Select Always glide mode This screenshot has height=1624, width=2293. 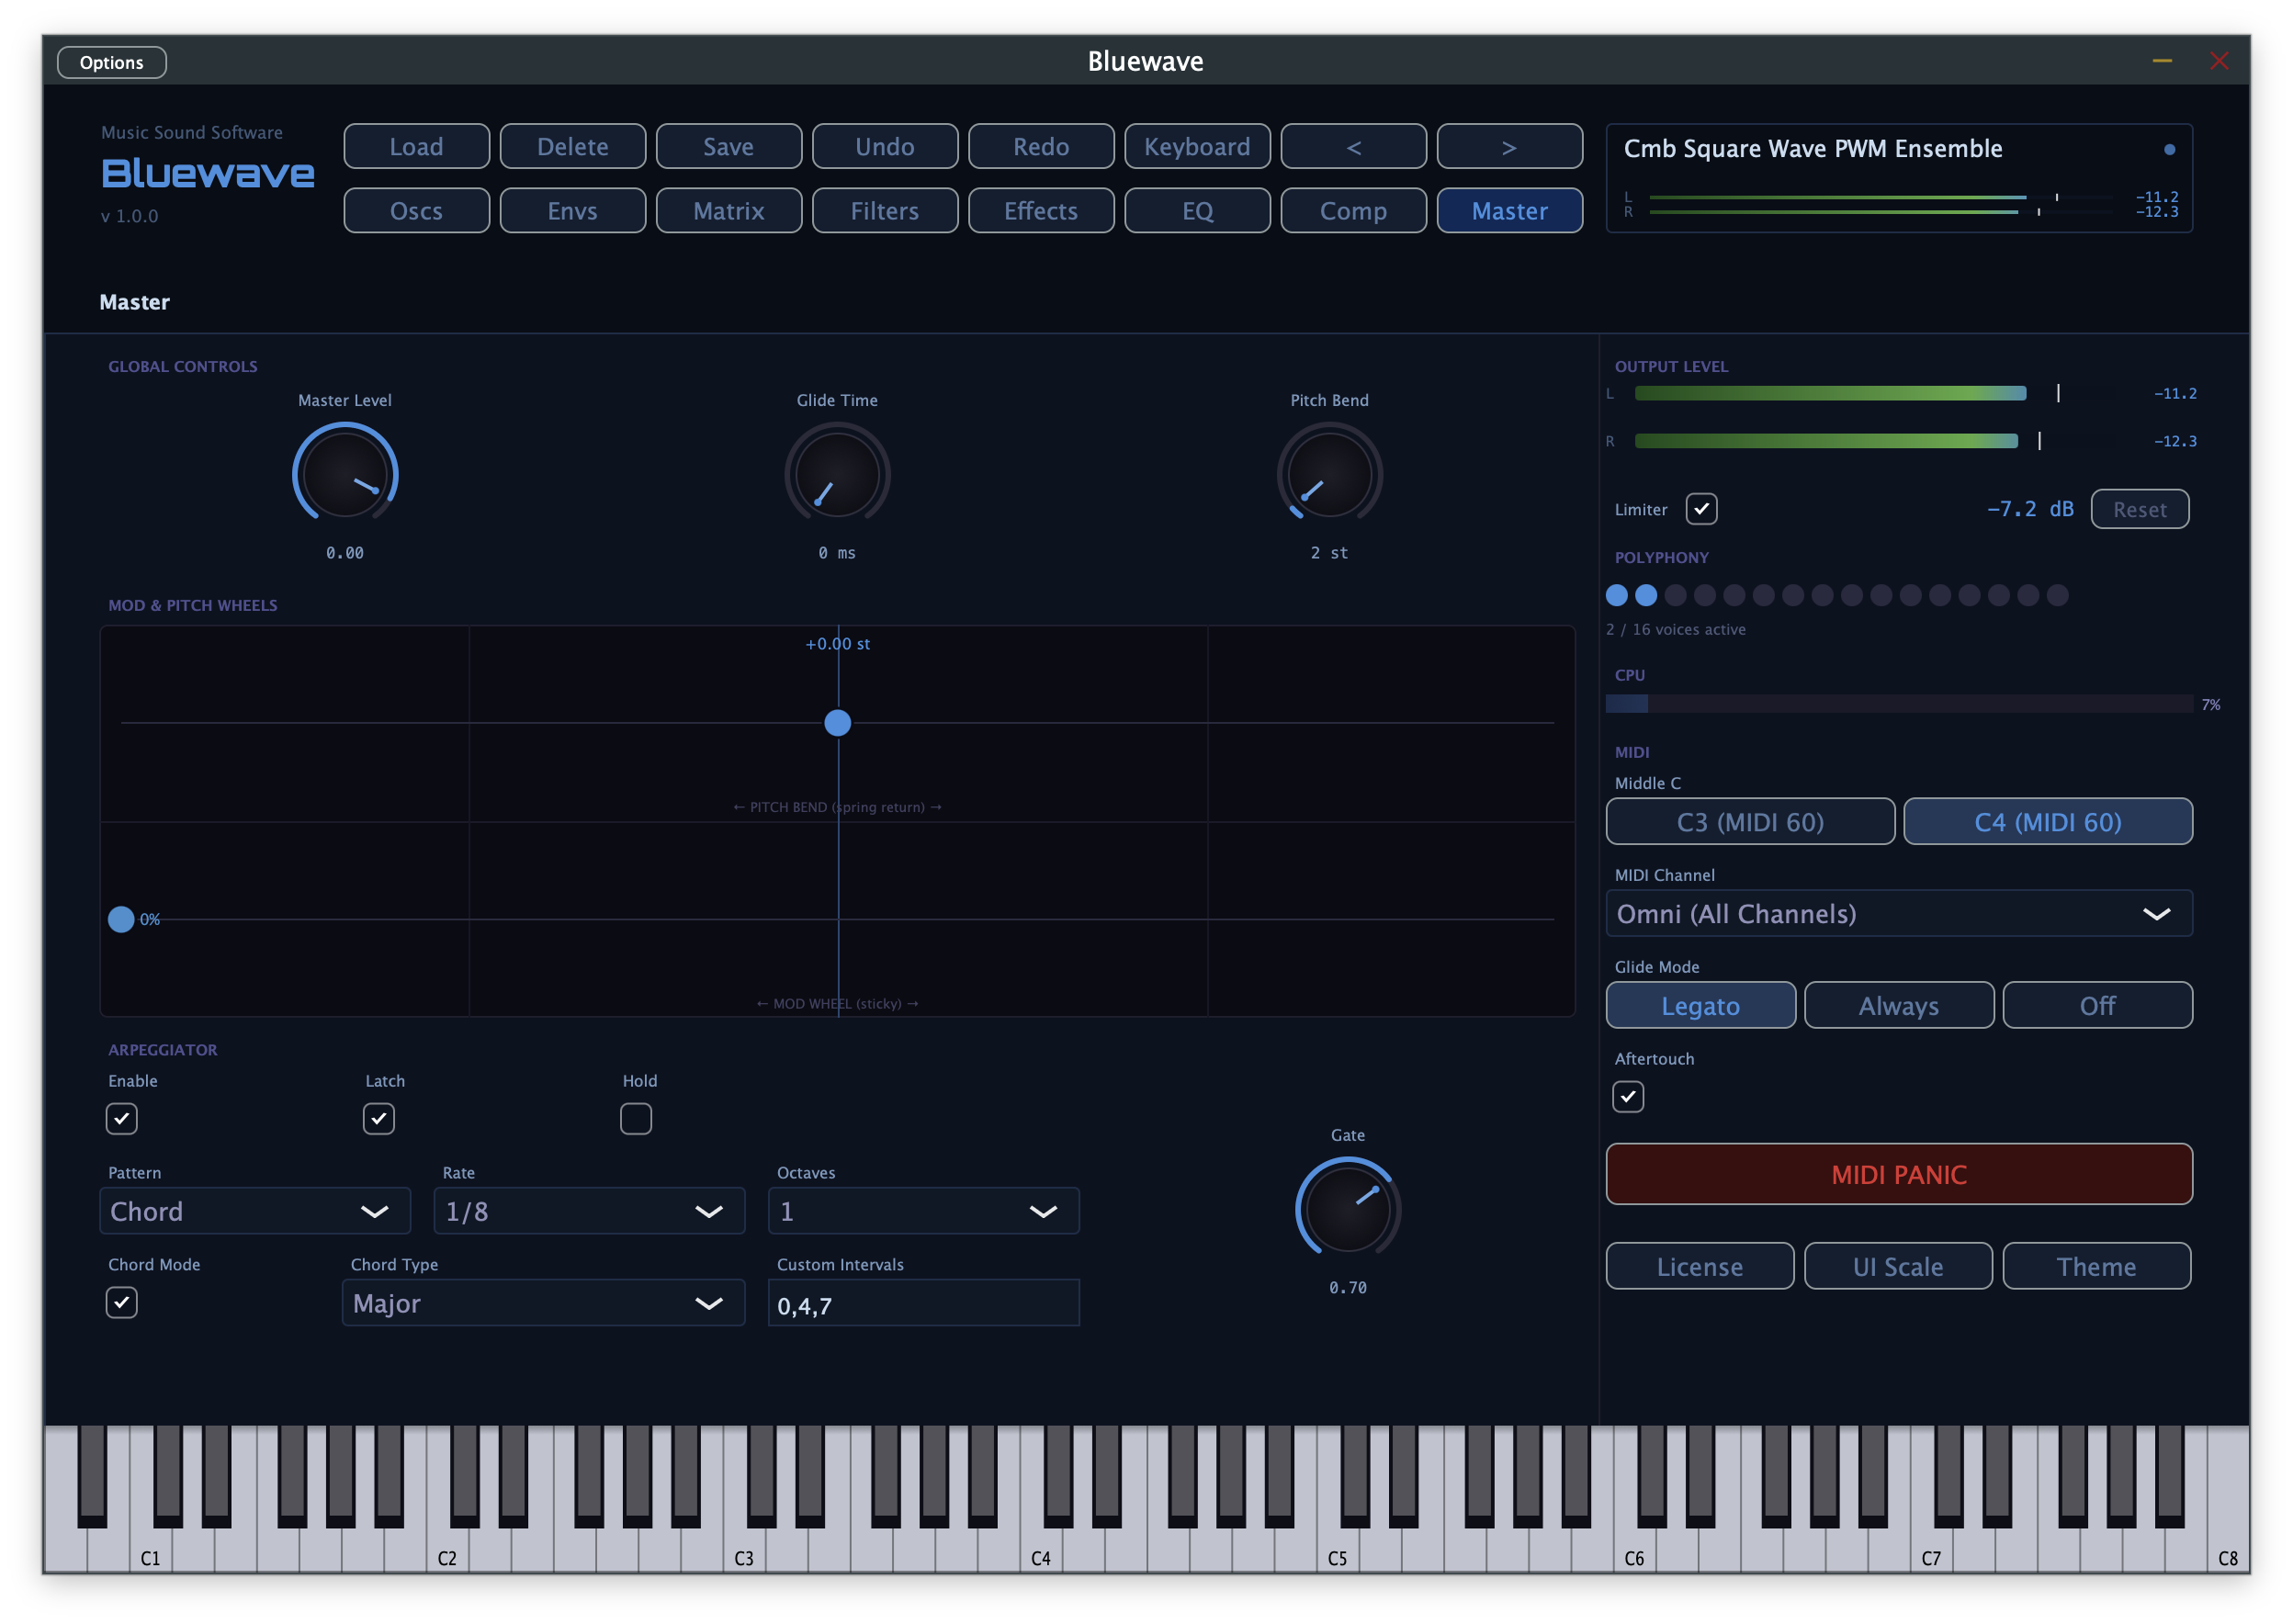tap(1898, 1005)
